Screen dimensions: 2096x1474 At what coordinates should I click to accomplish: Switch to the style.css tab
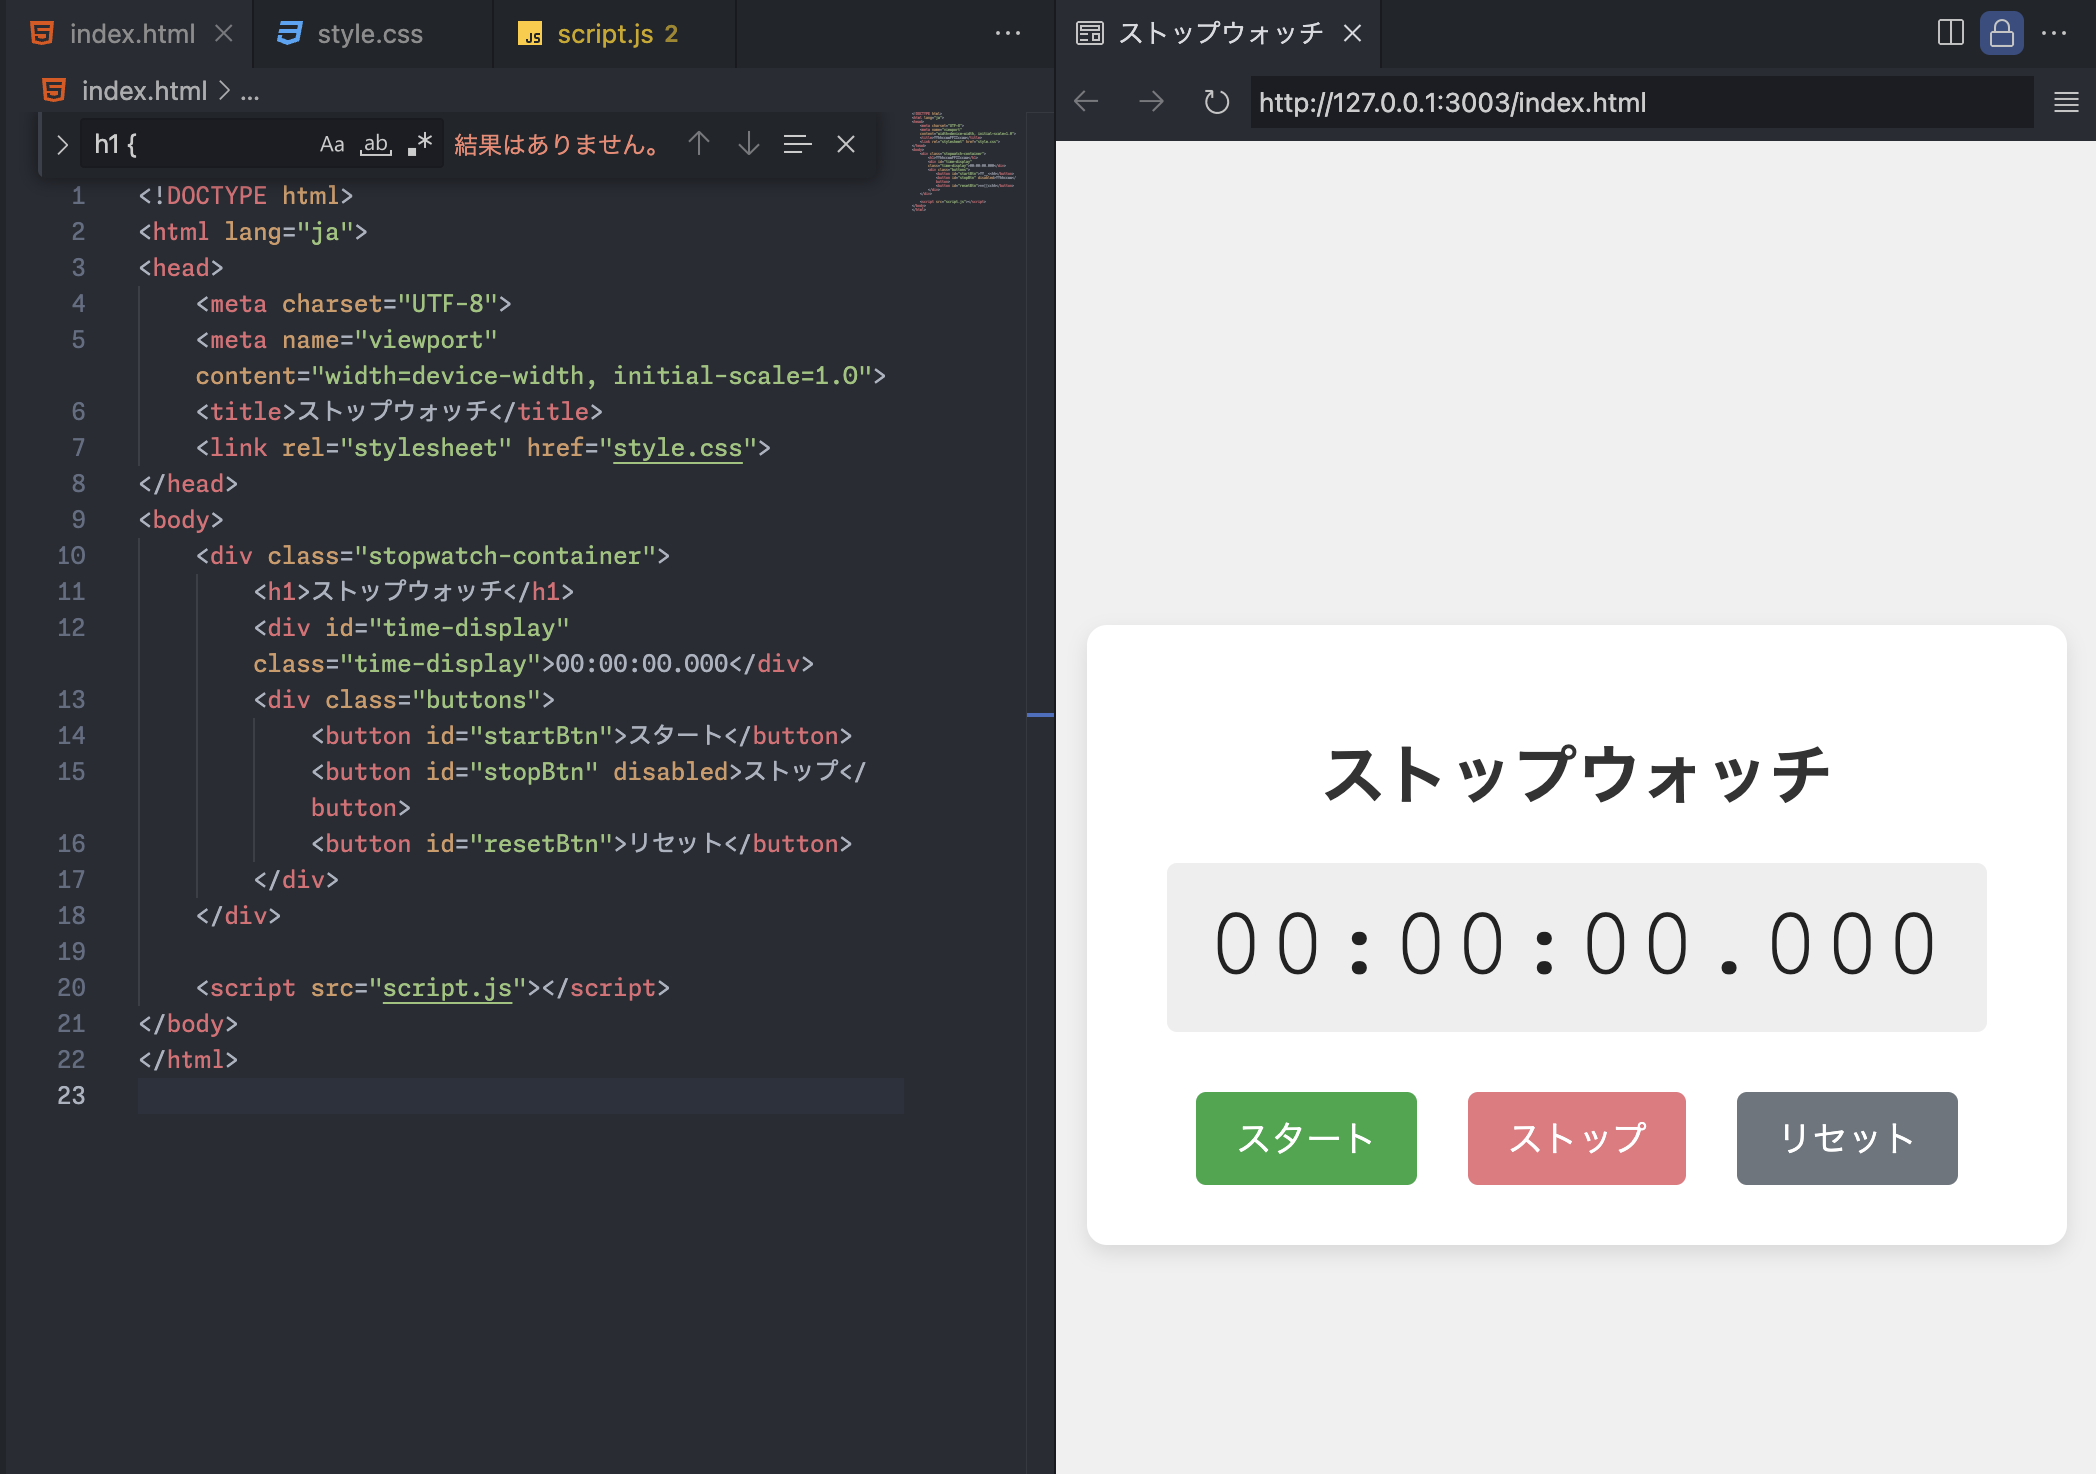tap(369, 34)
